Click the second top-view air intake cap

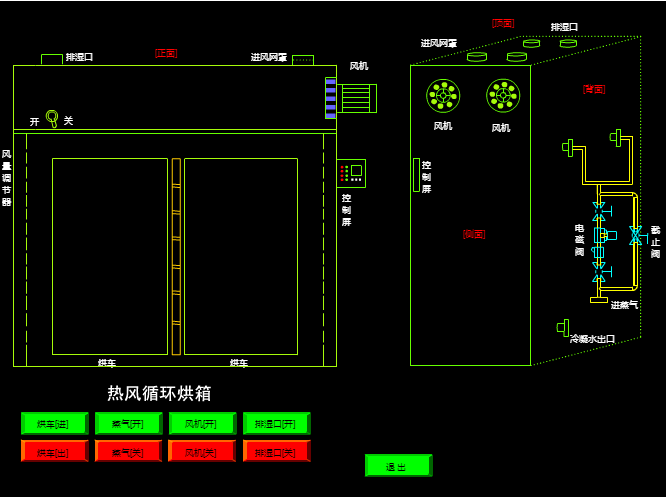(x=516, y=56)
